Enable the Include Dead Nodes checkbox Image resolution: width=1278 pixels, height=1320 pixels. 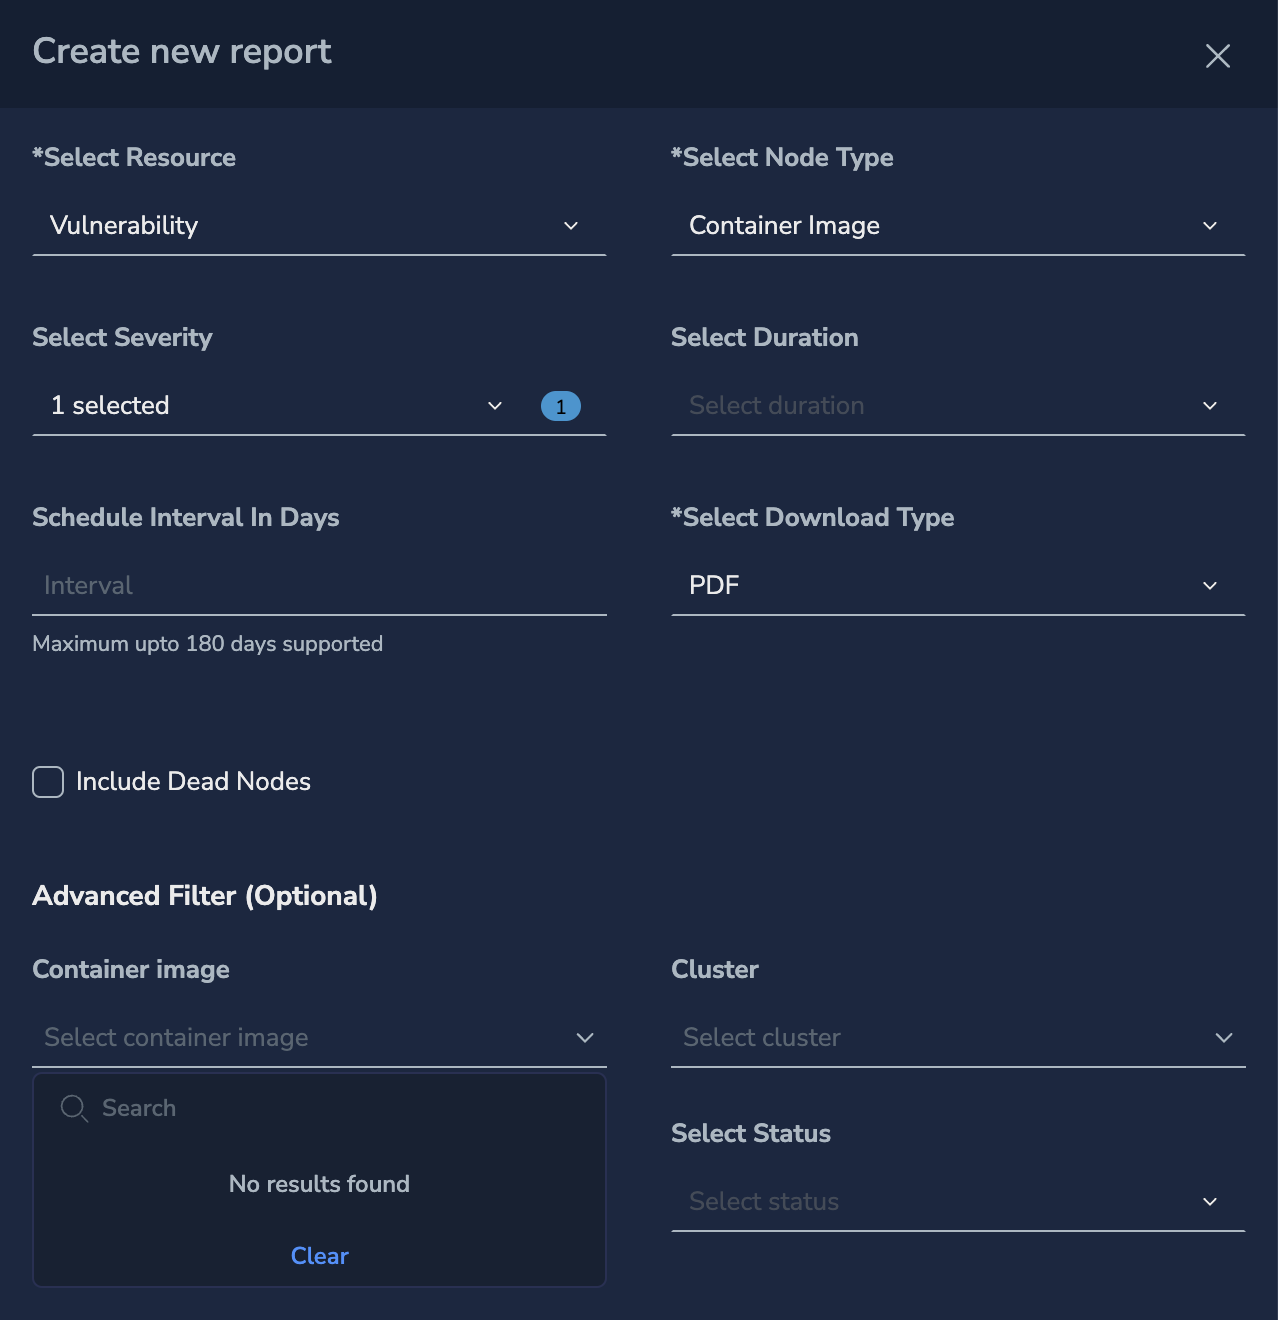(47, 781)
